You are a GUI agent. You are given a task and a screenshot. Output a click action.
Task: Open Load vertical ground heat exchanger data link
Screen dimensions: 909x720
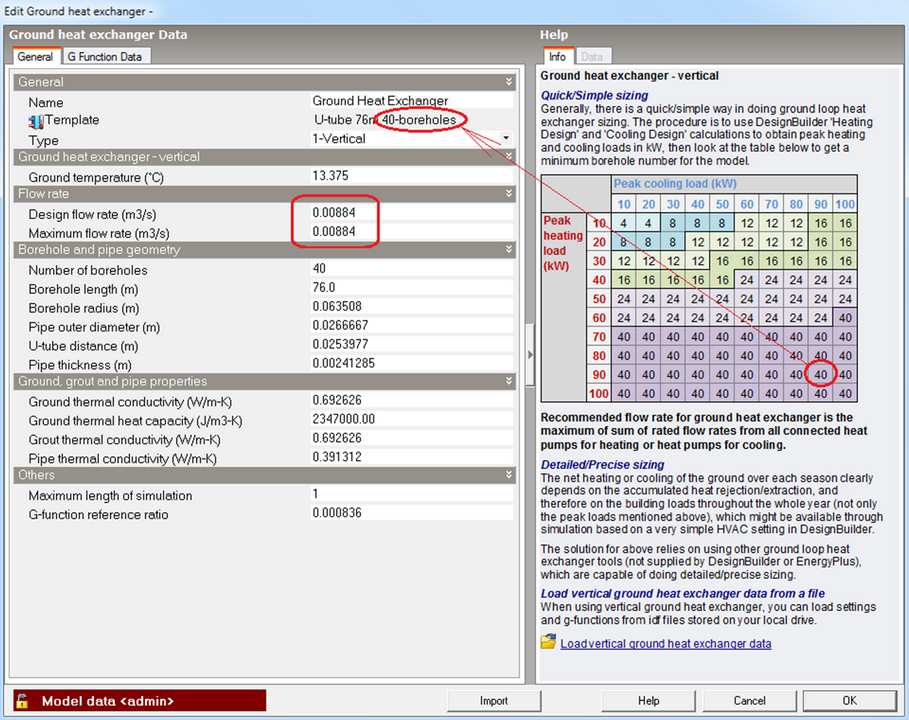pos(665,643)
